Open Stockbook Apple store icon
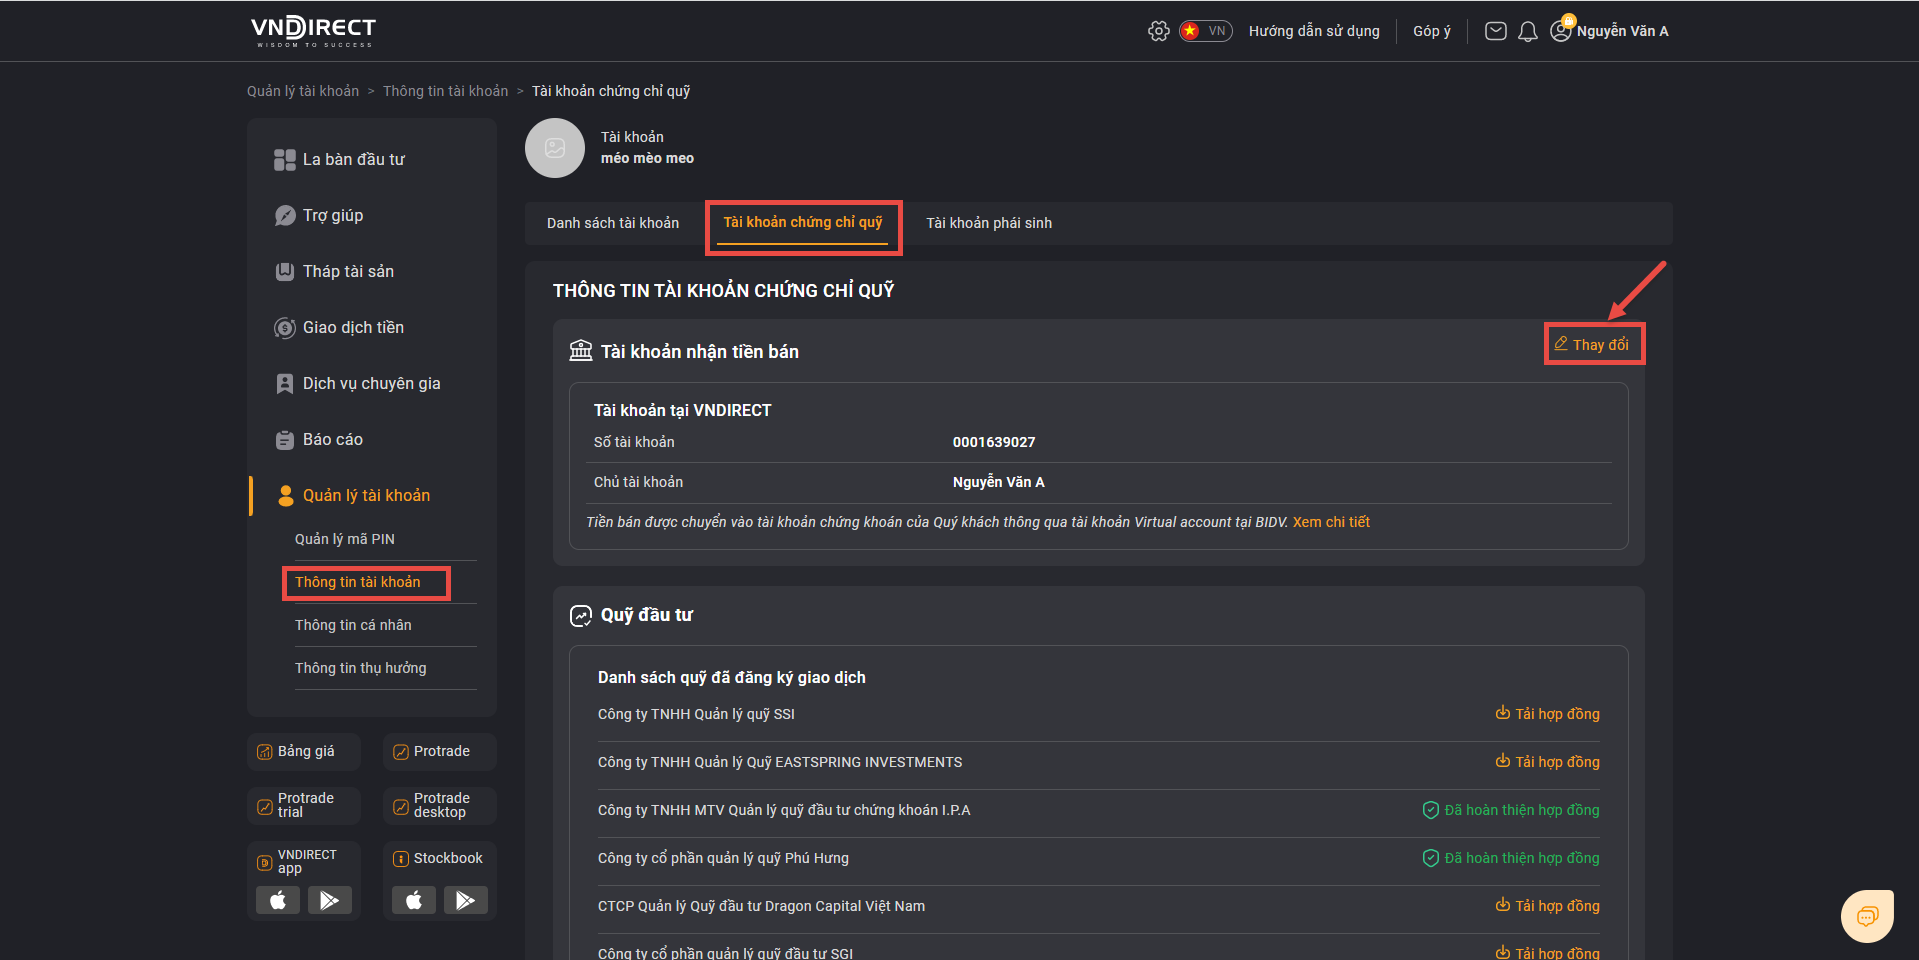 [414, 901]
